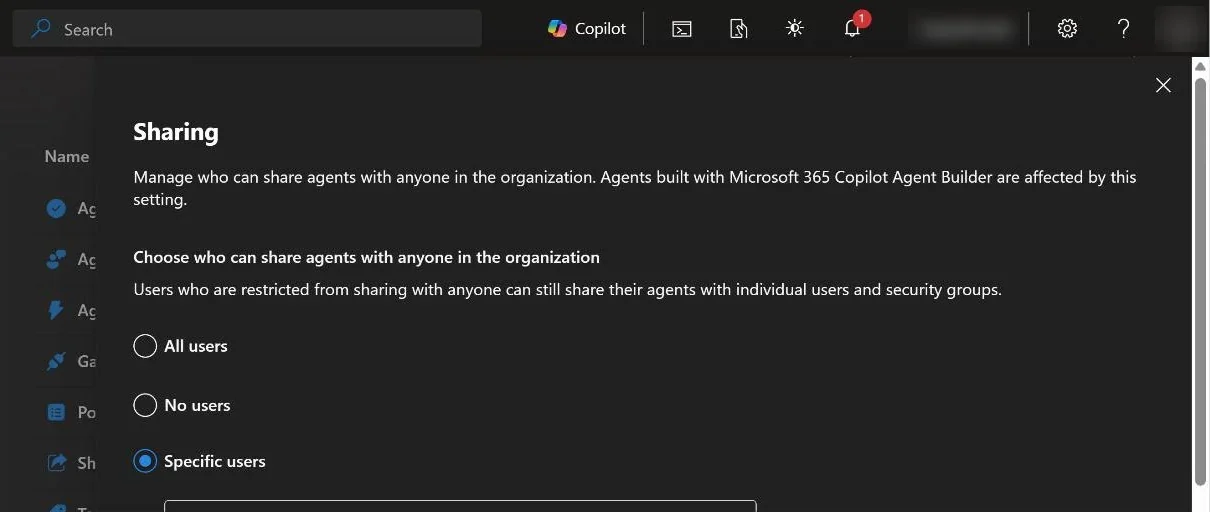Click the Name column header
Viewport: 1210px width, 512px height.
click(x=67, y=156)
